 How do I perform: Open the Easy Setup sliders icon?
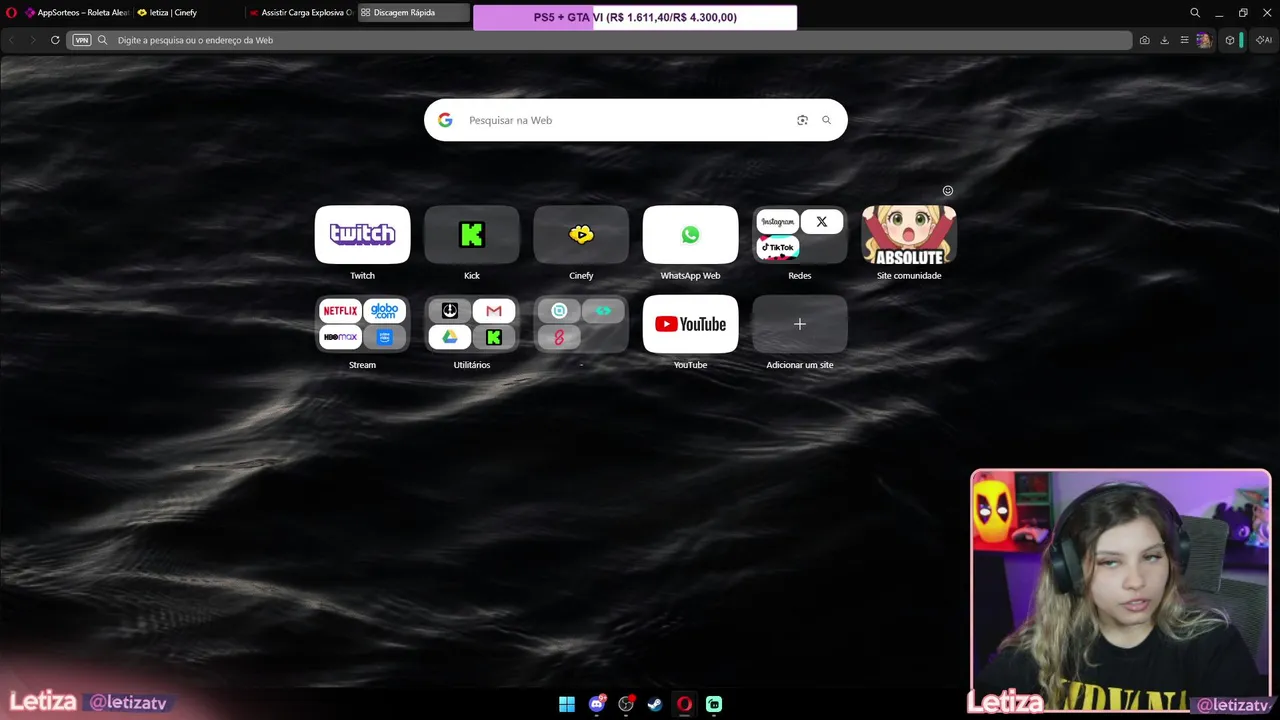click(1184, 40)
